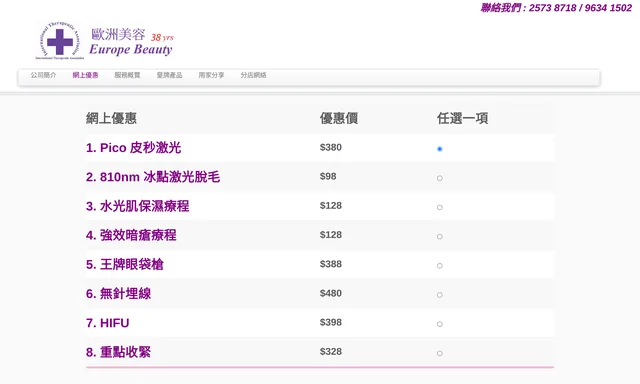Image resolution: width=640 pixels, height=384 pixels.
Task: Click the '2. 810nm 冰點激光脫毛' offer title
Action: 153,177
